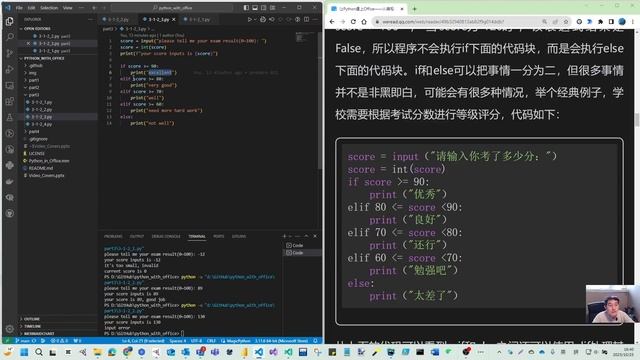Open the View menu
Image resolution: width=640 pixels, height=360 pixels.
(67, 8)
